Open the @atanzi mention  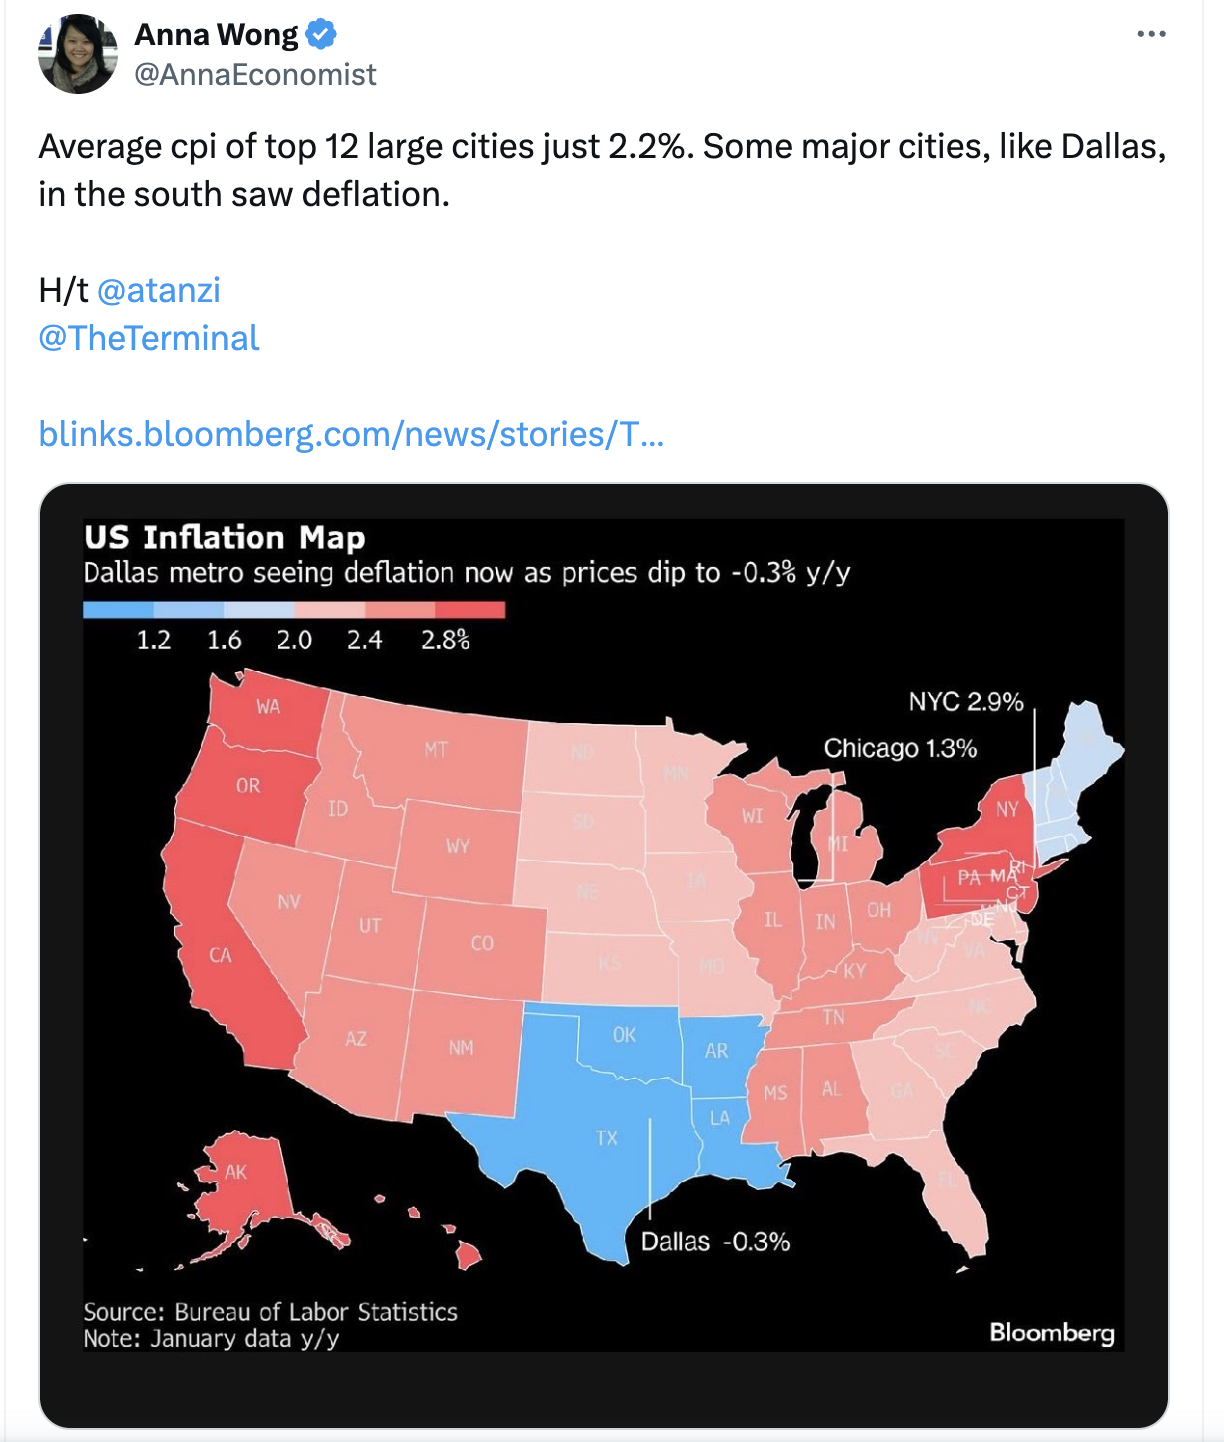pyautogui.click(x=159, y=290)
